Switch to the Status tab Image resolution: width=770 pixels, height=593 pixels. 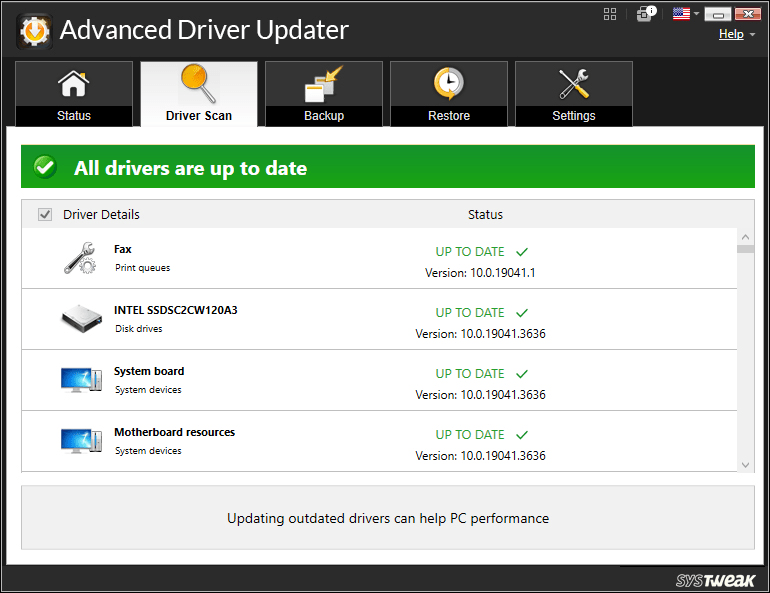pos(74,94)
